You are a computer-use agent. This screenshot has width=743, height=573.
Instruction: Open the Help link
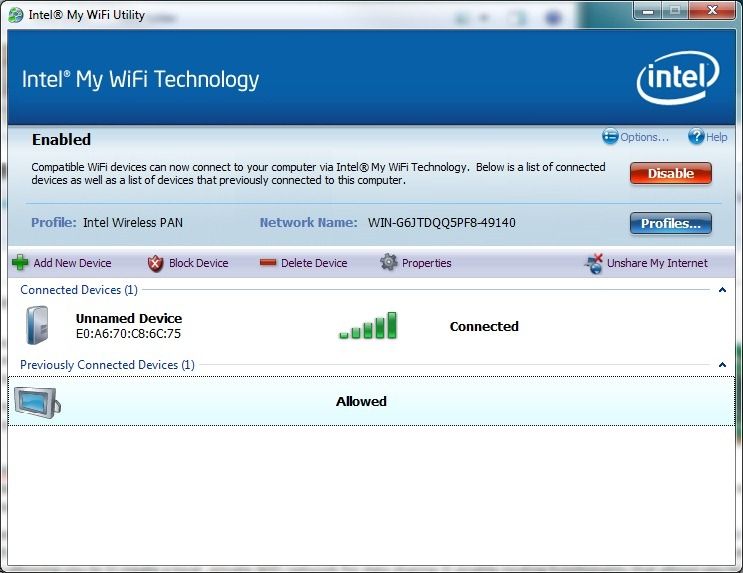716,137
